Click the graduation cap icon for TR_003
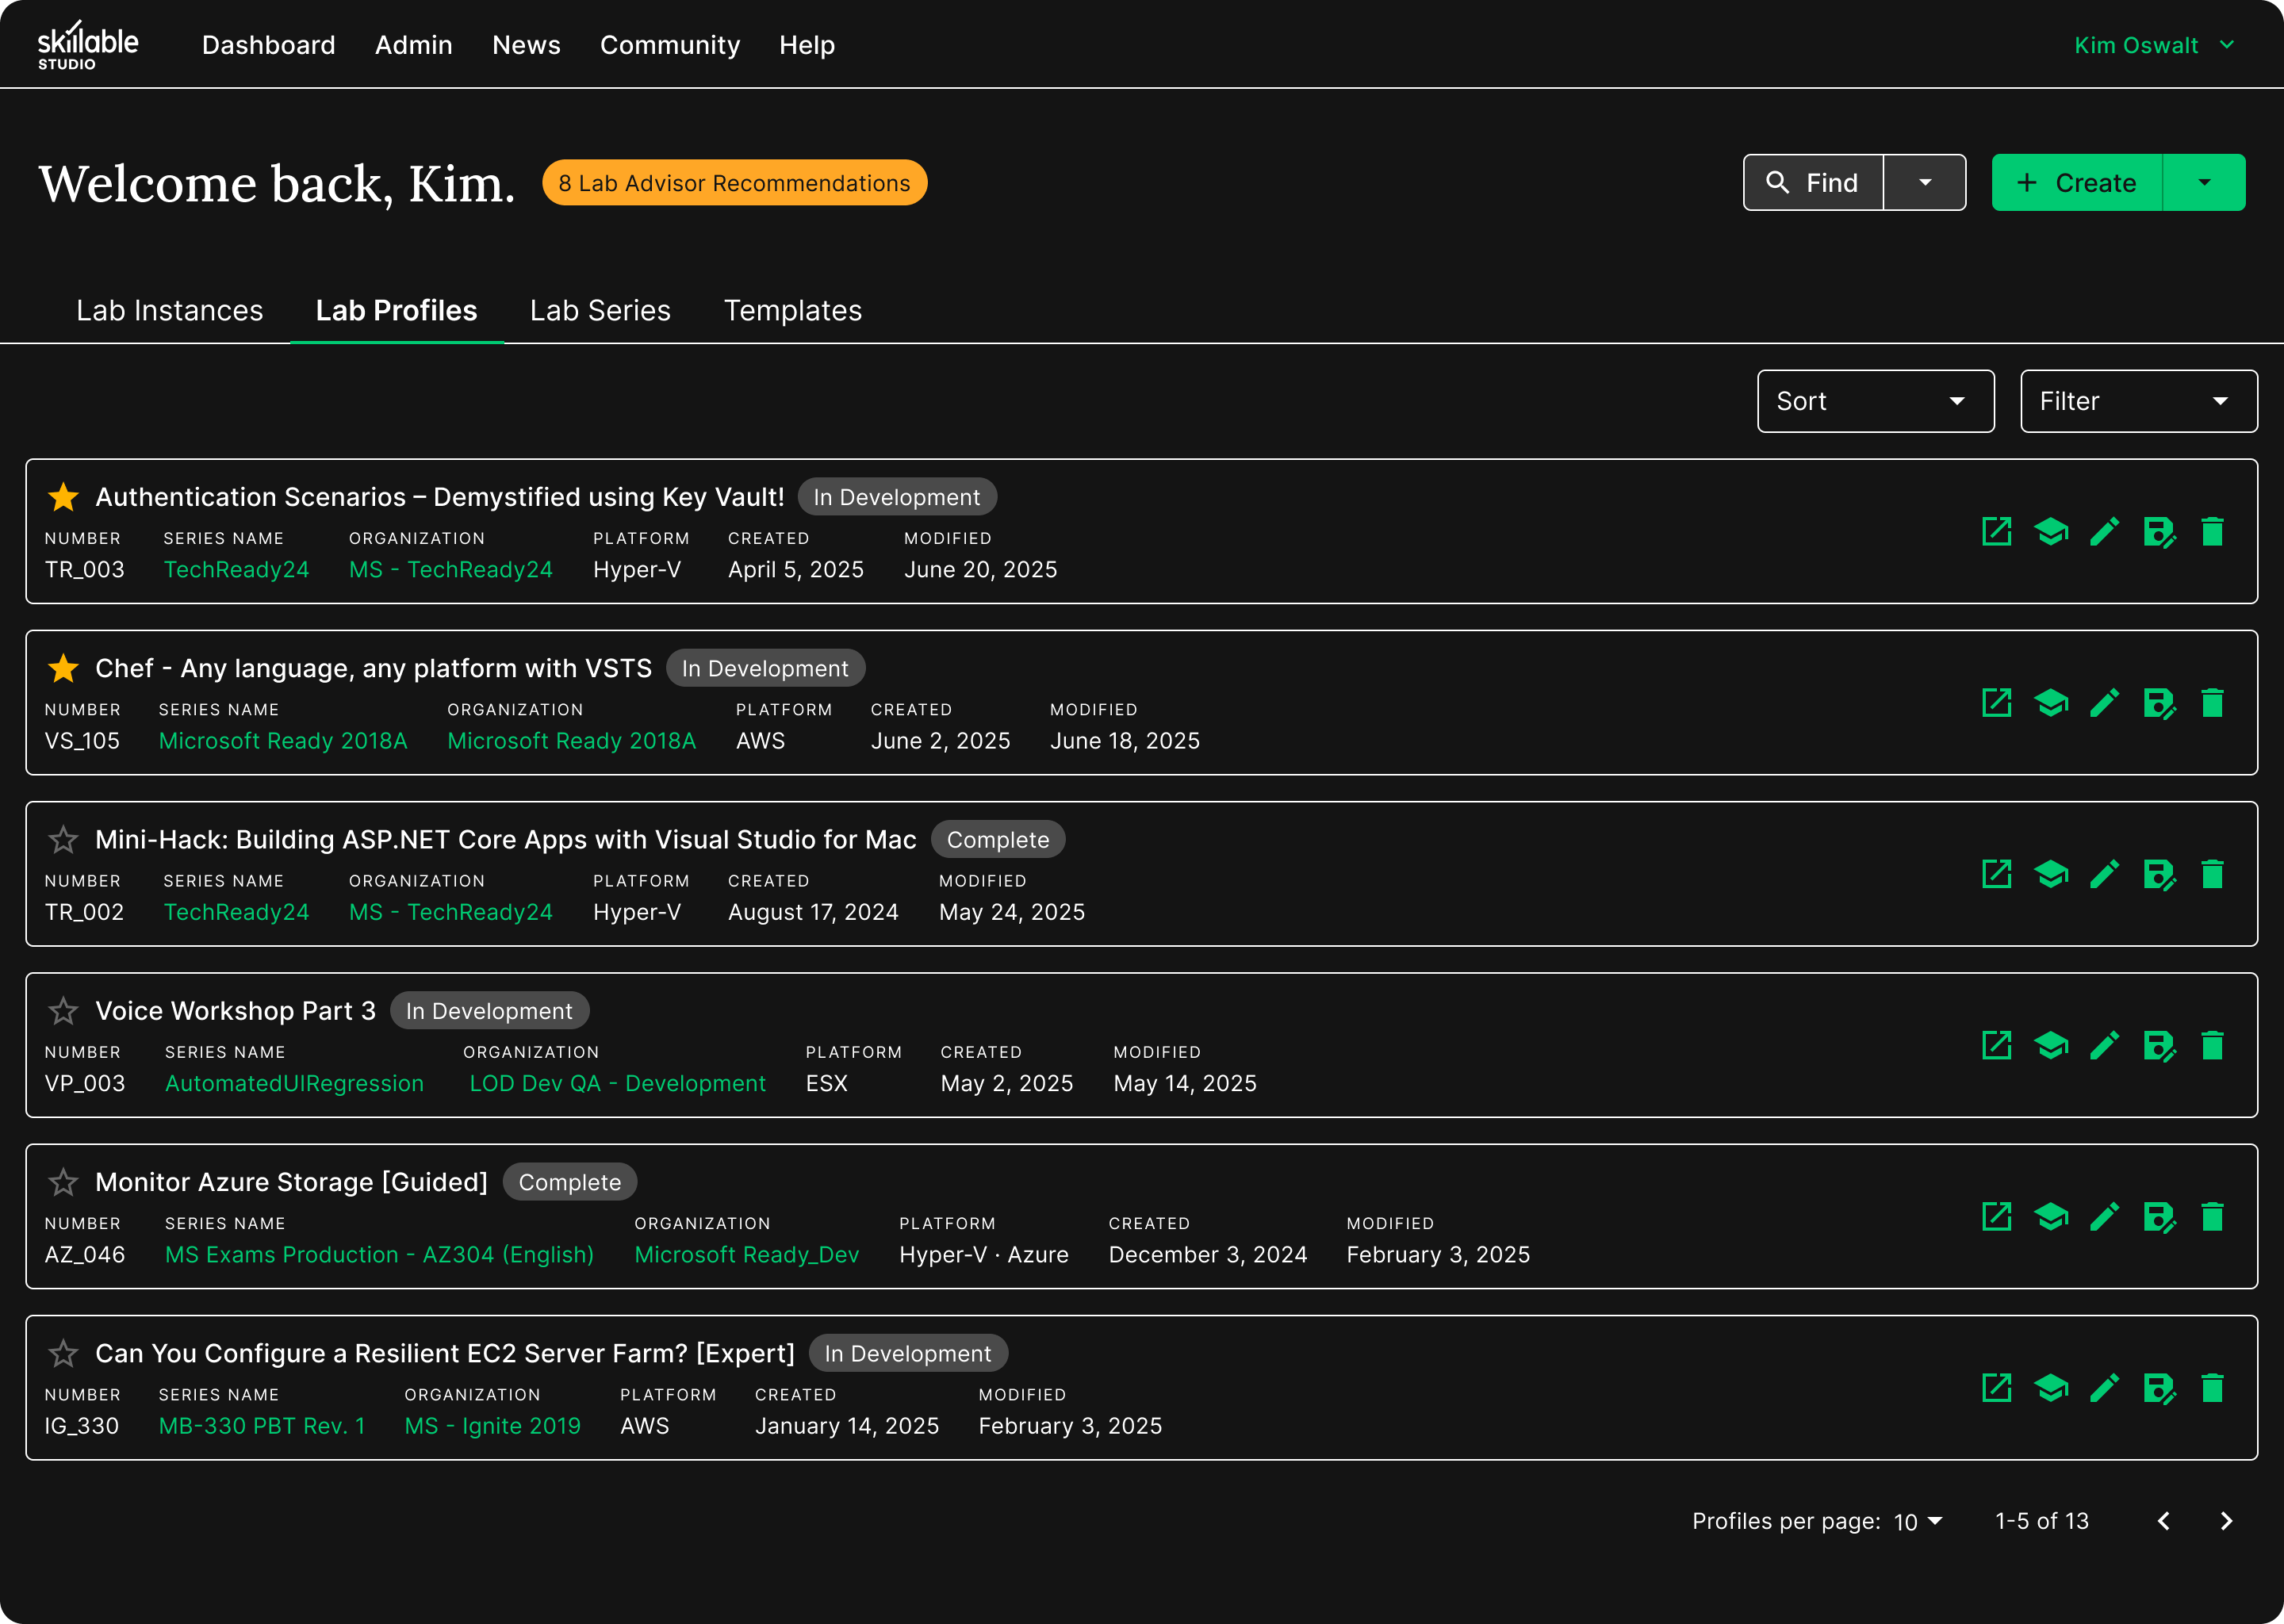 (x=2051, y=531)
